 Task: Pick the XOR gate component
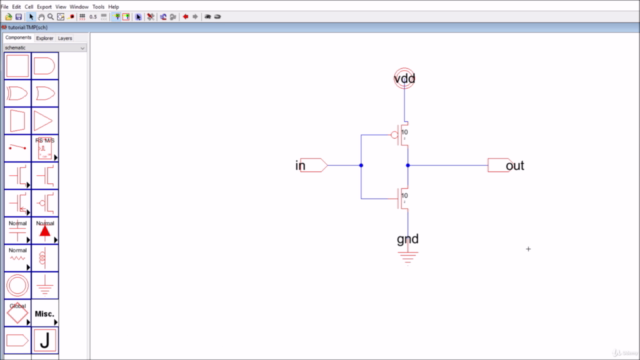click(18, 93)
